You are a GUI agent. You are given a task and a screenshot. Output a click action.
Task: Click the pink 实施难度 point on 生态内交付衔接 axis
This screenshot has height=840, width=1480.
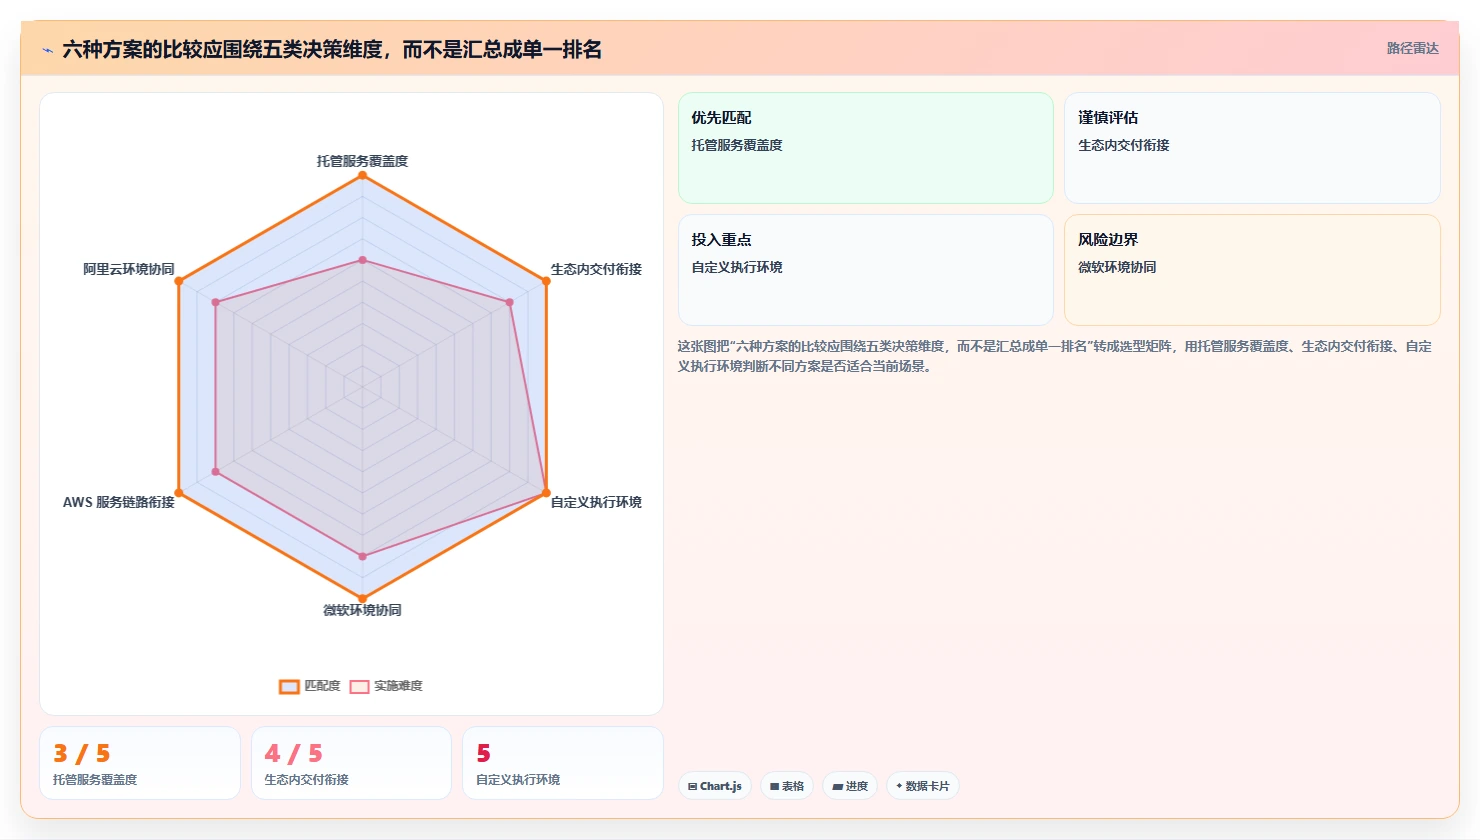pyautogui.click(x=509, y=302)
